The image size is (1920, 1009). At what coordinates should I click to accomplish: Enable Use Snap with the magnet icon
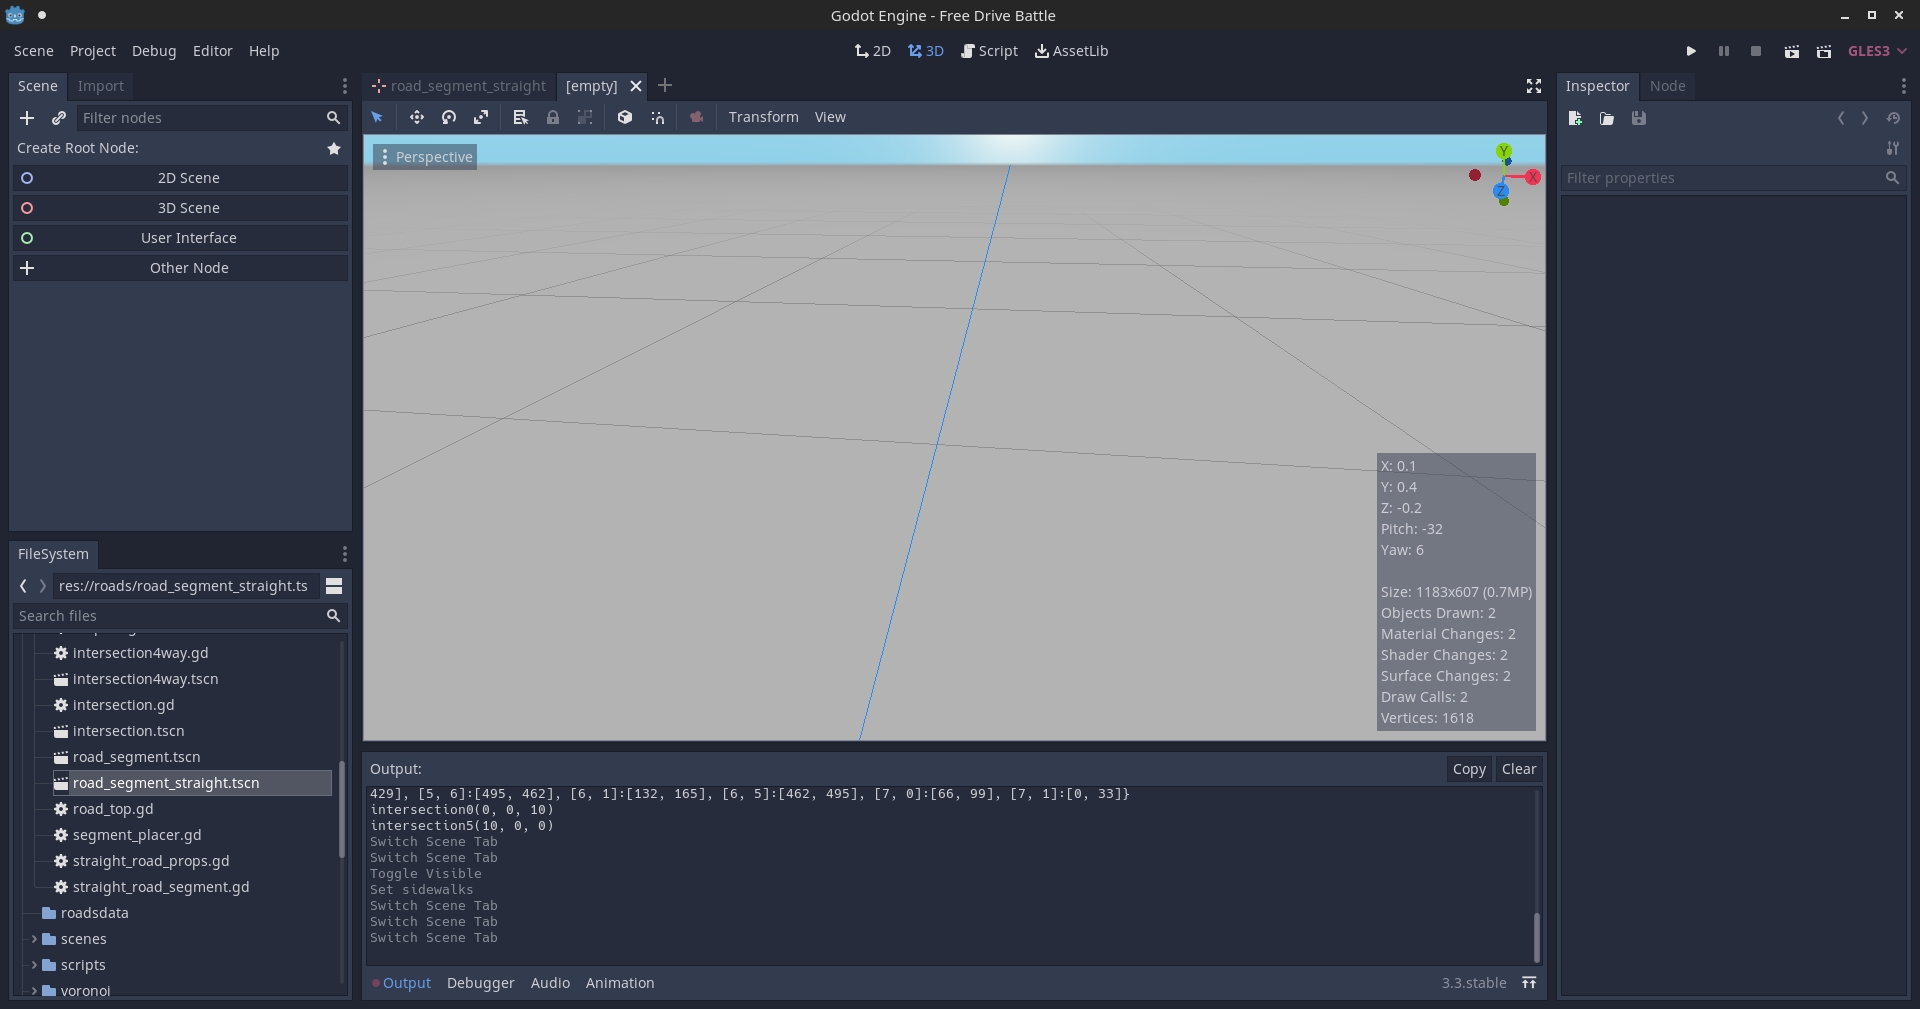[x=657, y=117]
